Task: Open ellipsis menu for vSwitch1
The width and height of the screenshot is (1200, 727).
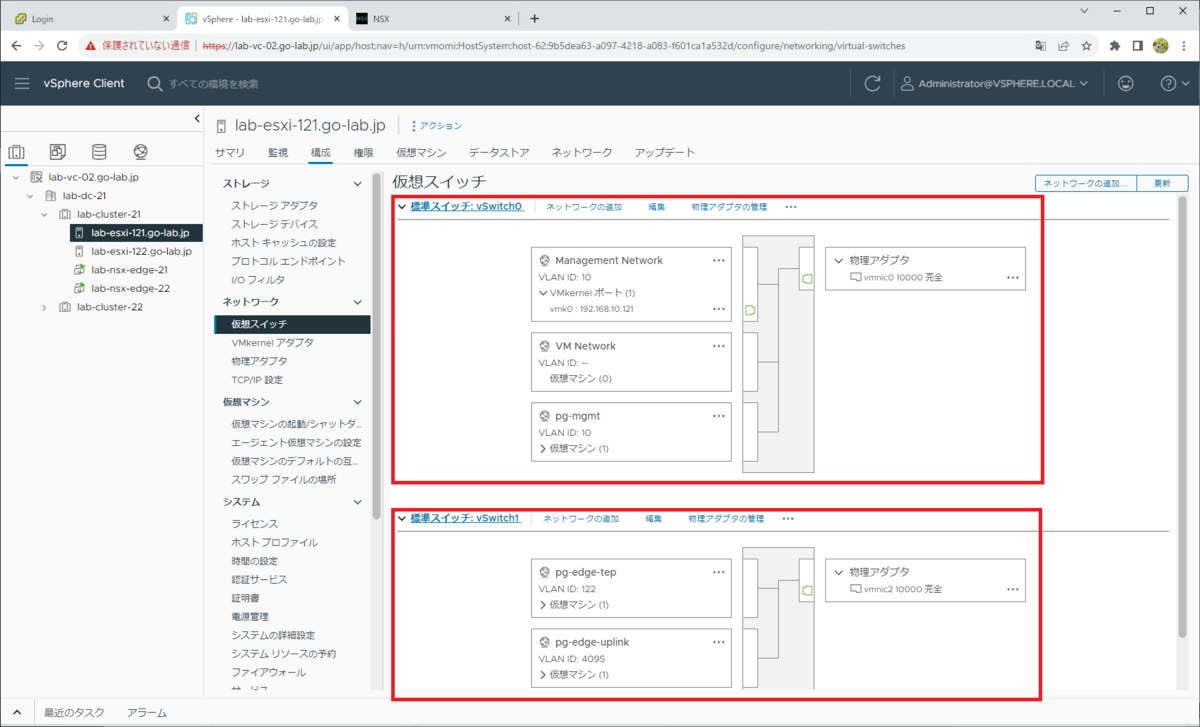Action: [788, 519]
